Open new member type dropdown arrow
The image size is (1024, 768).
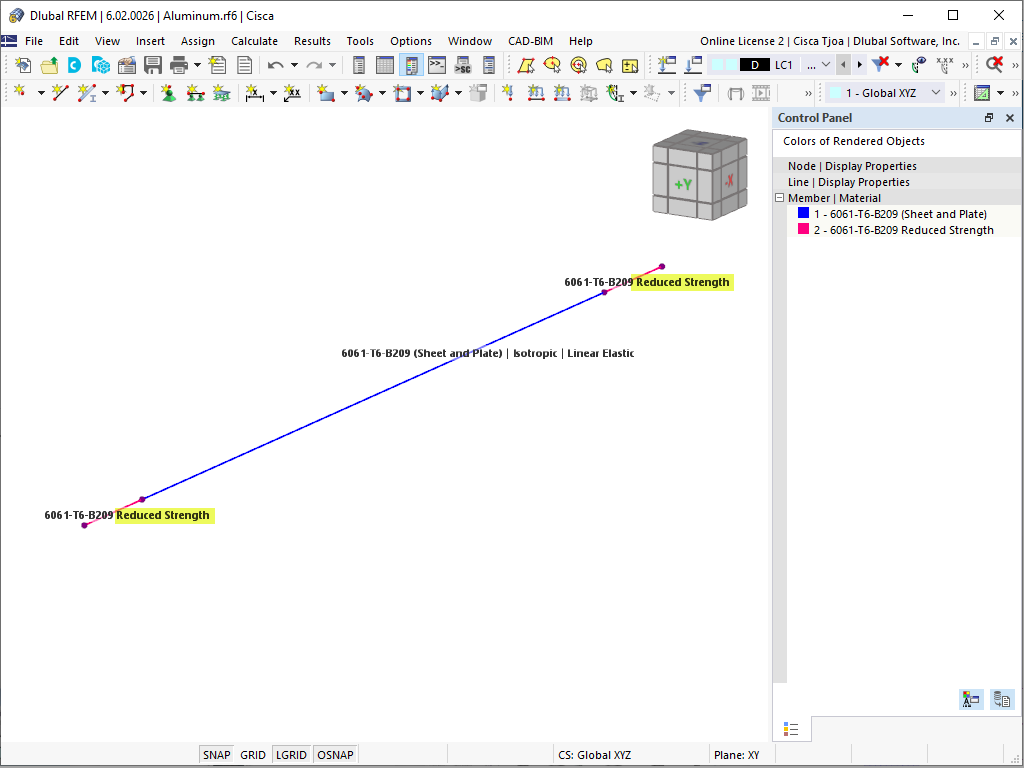click(x=105, y=93)
